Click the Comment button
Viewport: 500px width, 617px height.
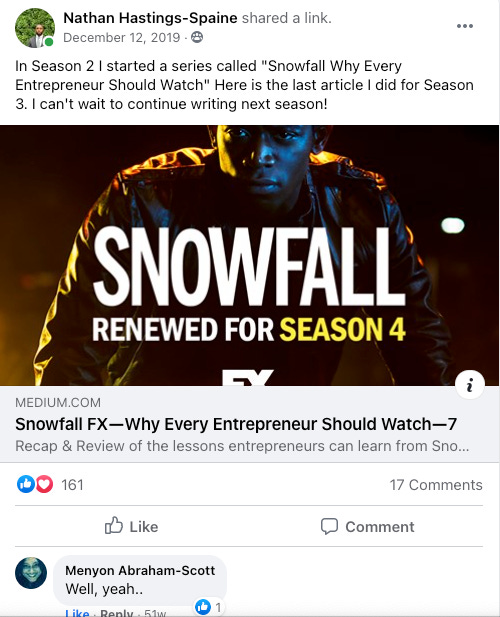(367, 526)
